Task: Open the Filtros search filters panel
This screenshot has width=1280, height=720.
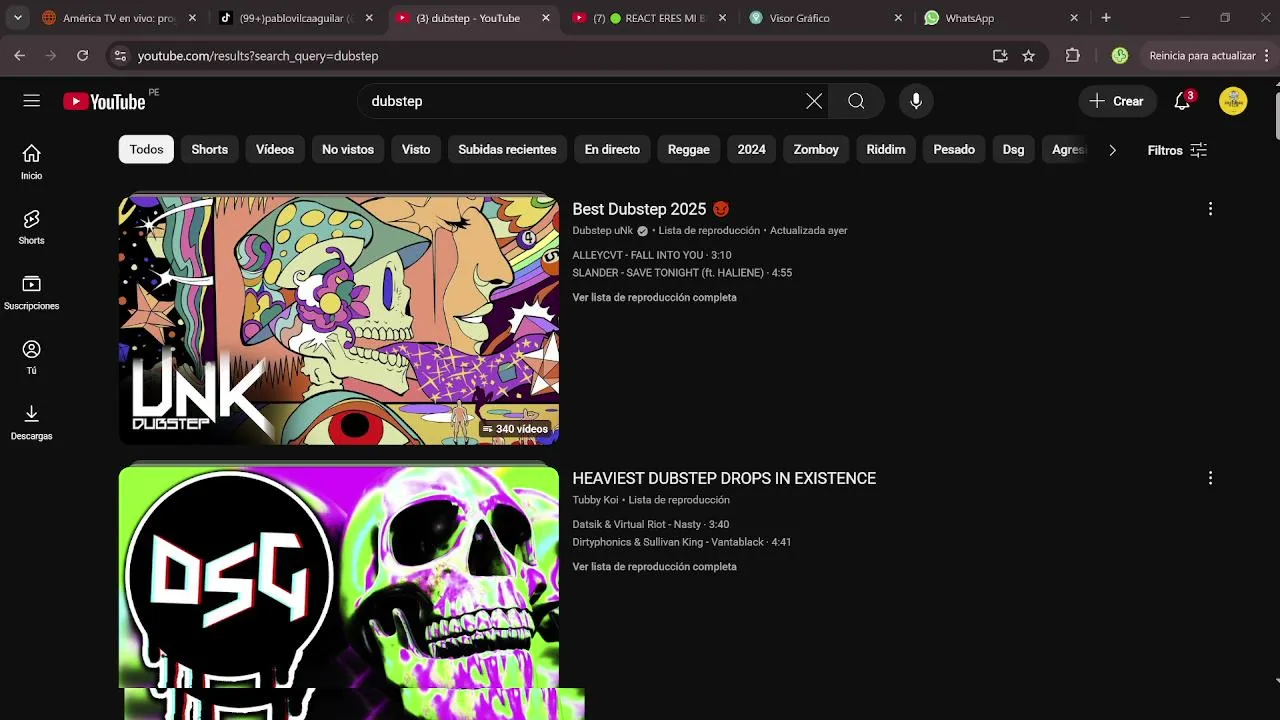Action: pyautogui.click(x=1177, y=150)
